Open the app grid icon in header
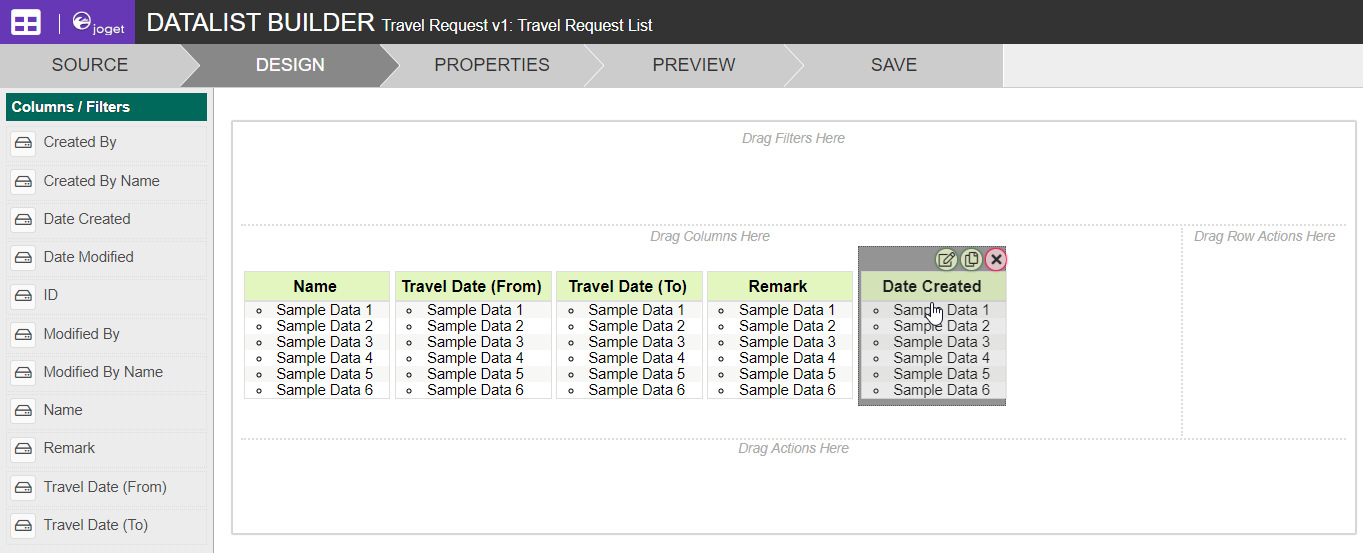This screenshot has height=553, width=1363. [26, 23]
